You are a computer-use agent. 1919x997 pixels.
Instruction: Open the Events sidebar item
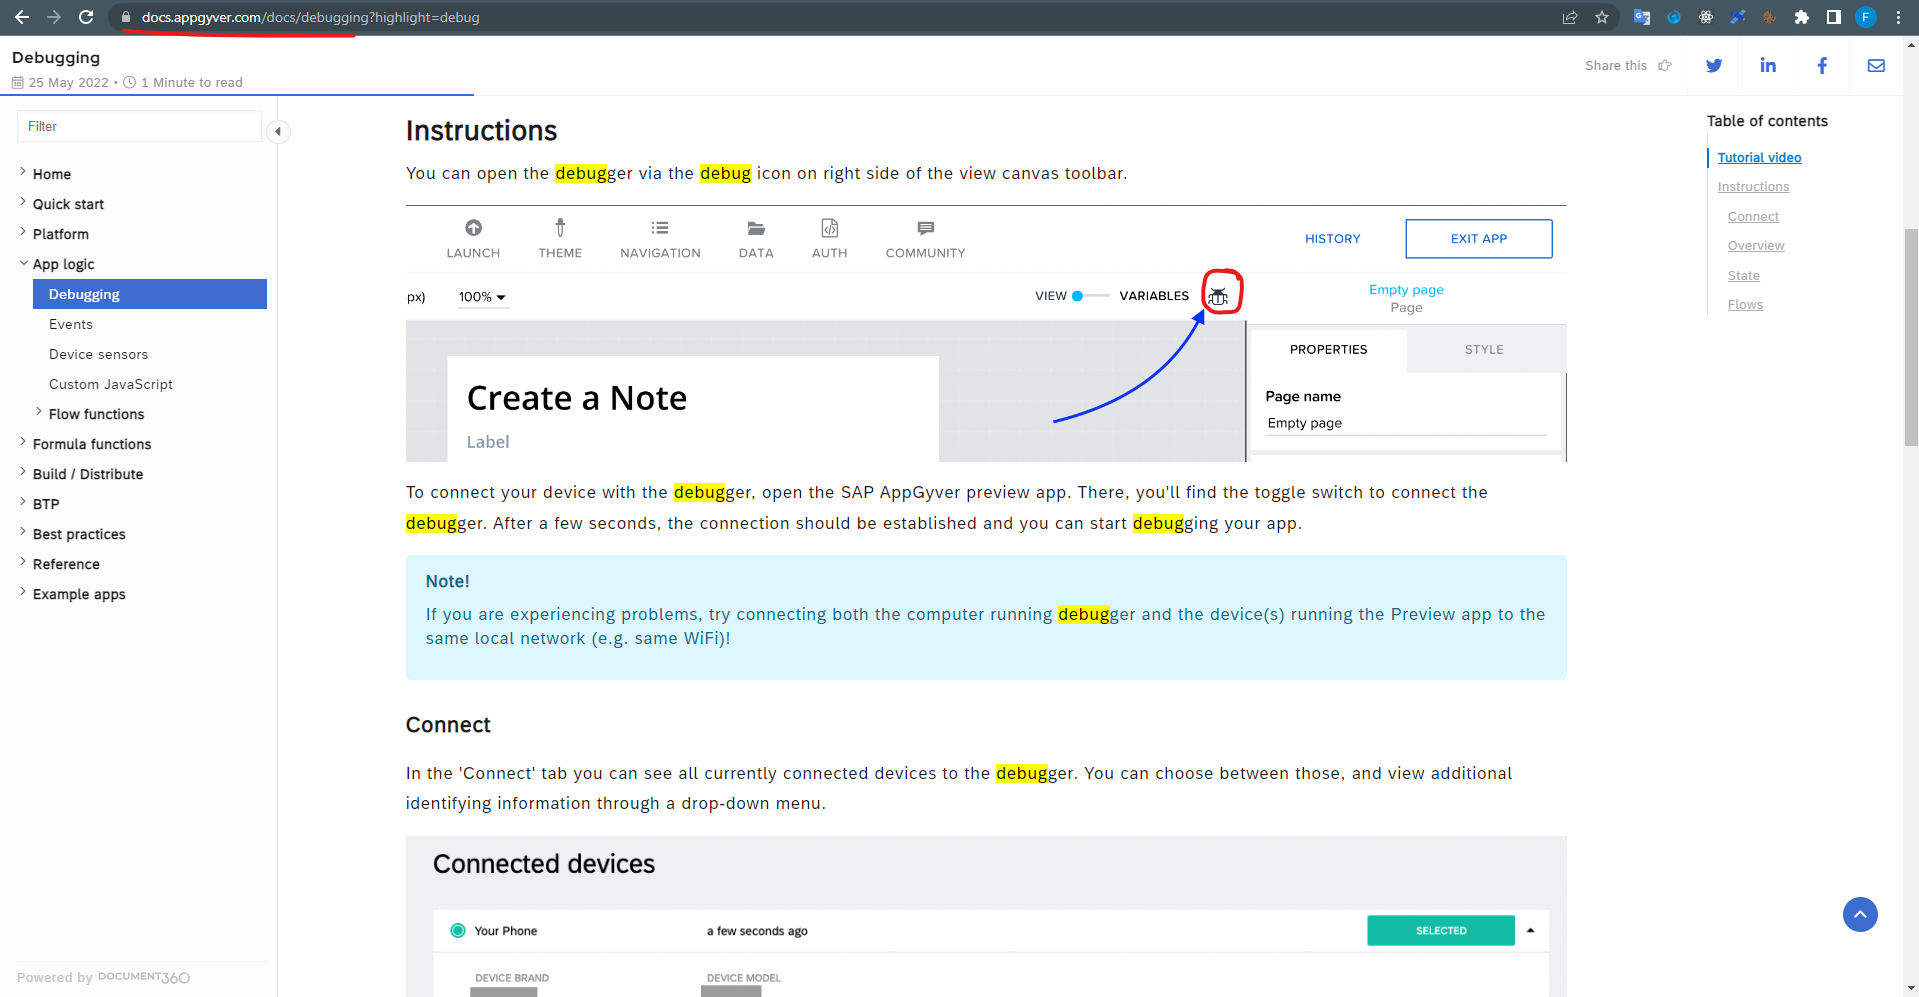tap(71, 324)
